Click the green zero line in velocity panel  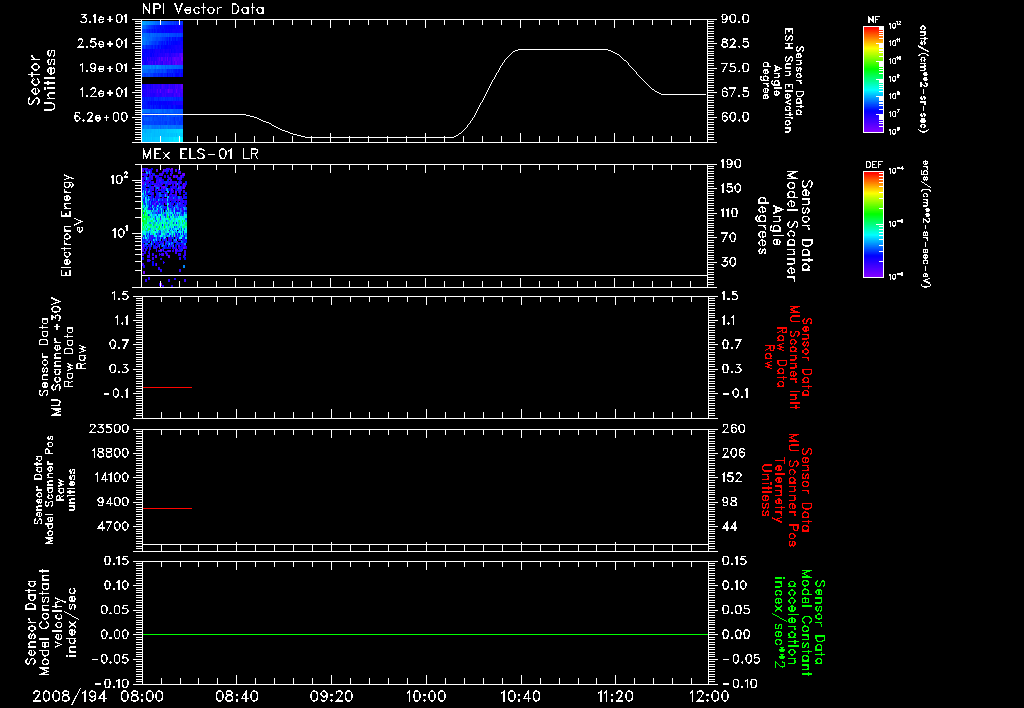(x=425, y=634)
